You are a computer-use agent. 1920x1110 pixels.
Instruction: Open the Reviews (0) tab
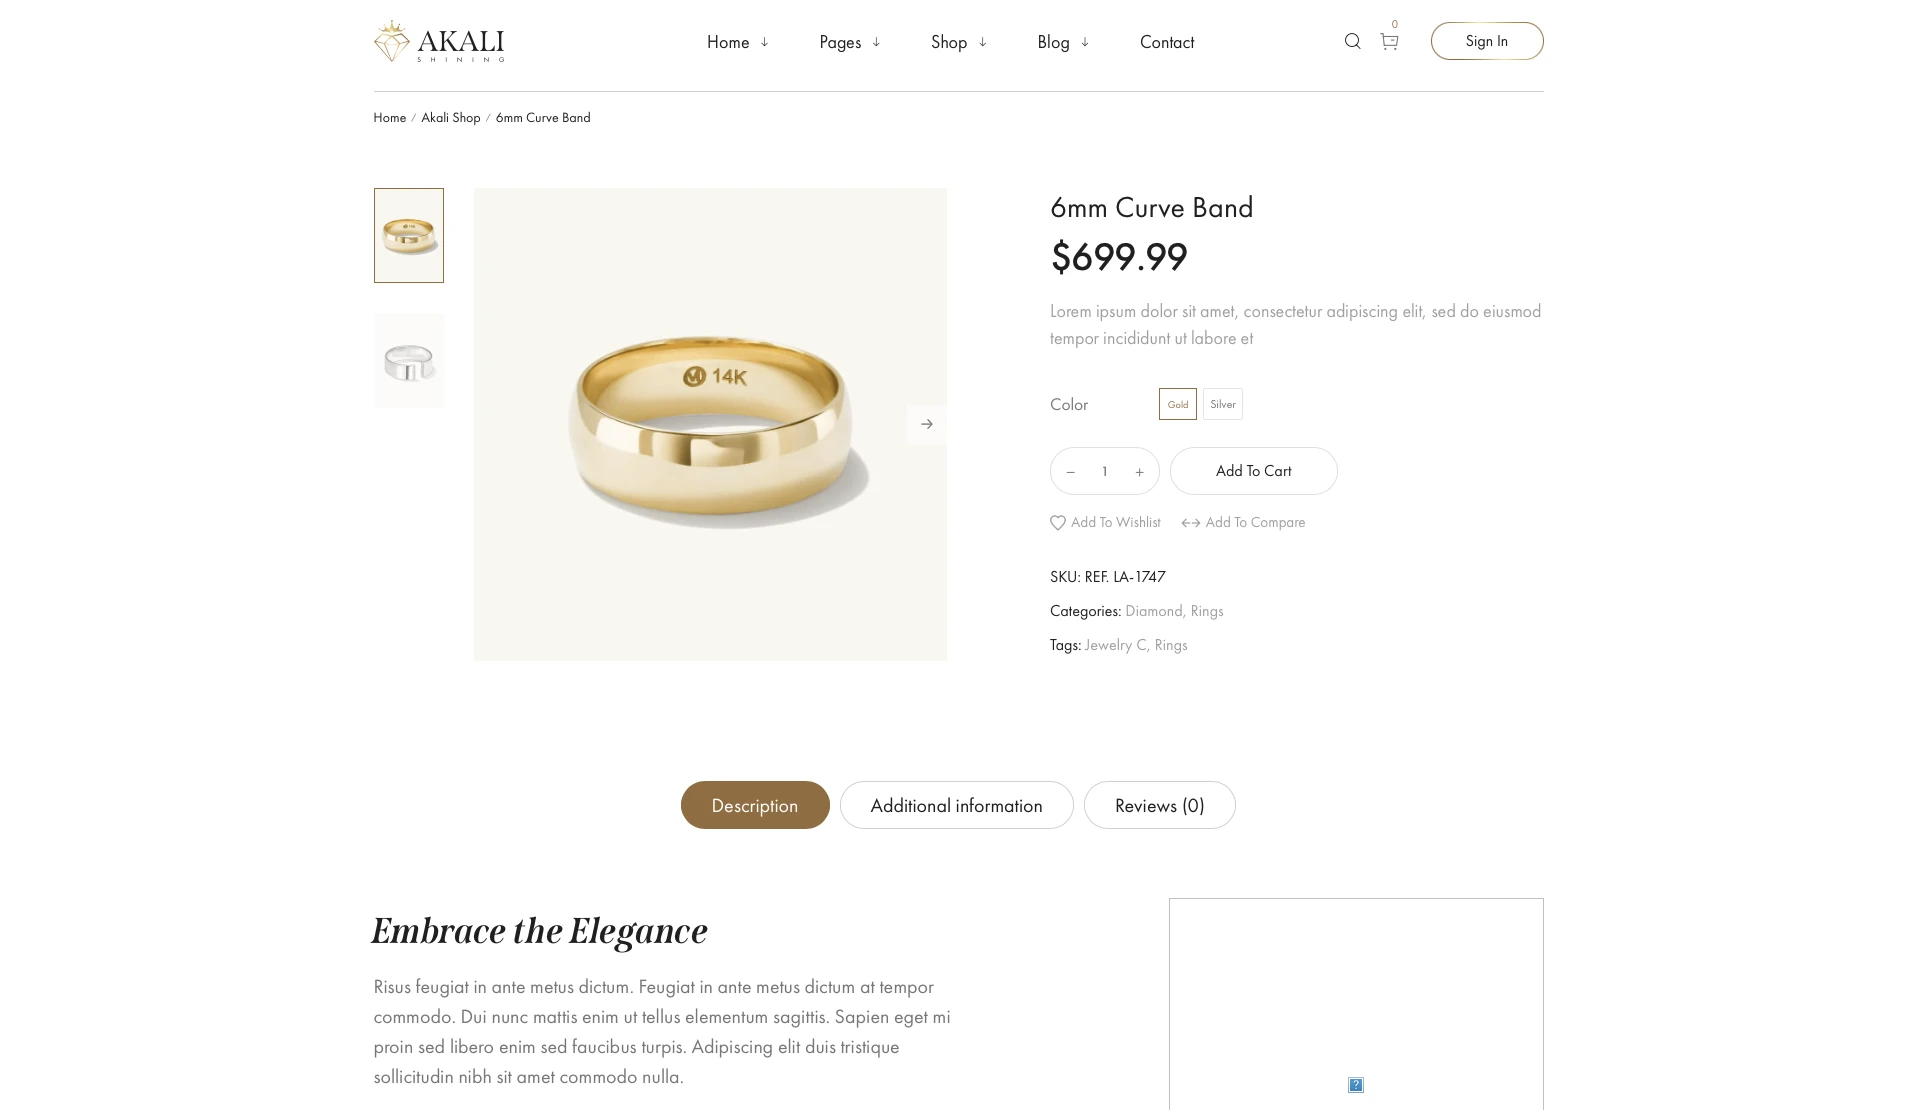[x=1159, y=805]
